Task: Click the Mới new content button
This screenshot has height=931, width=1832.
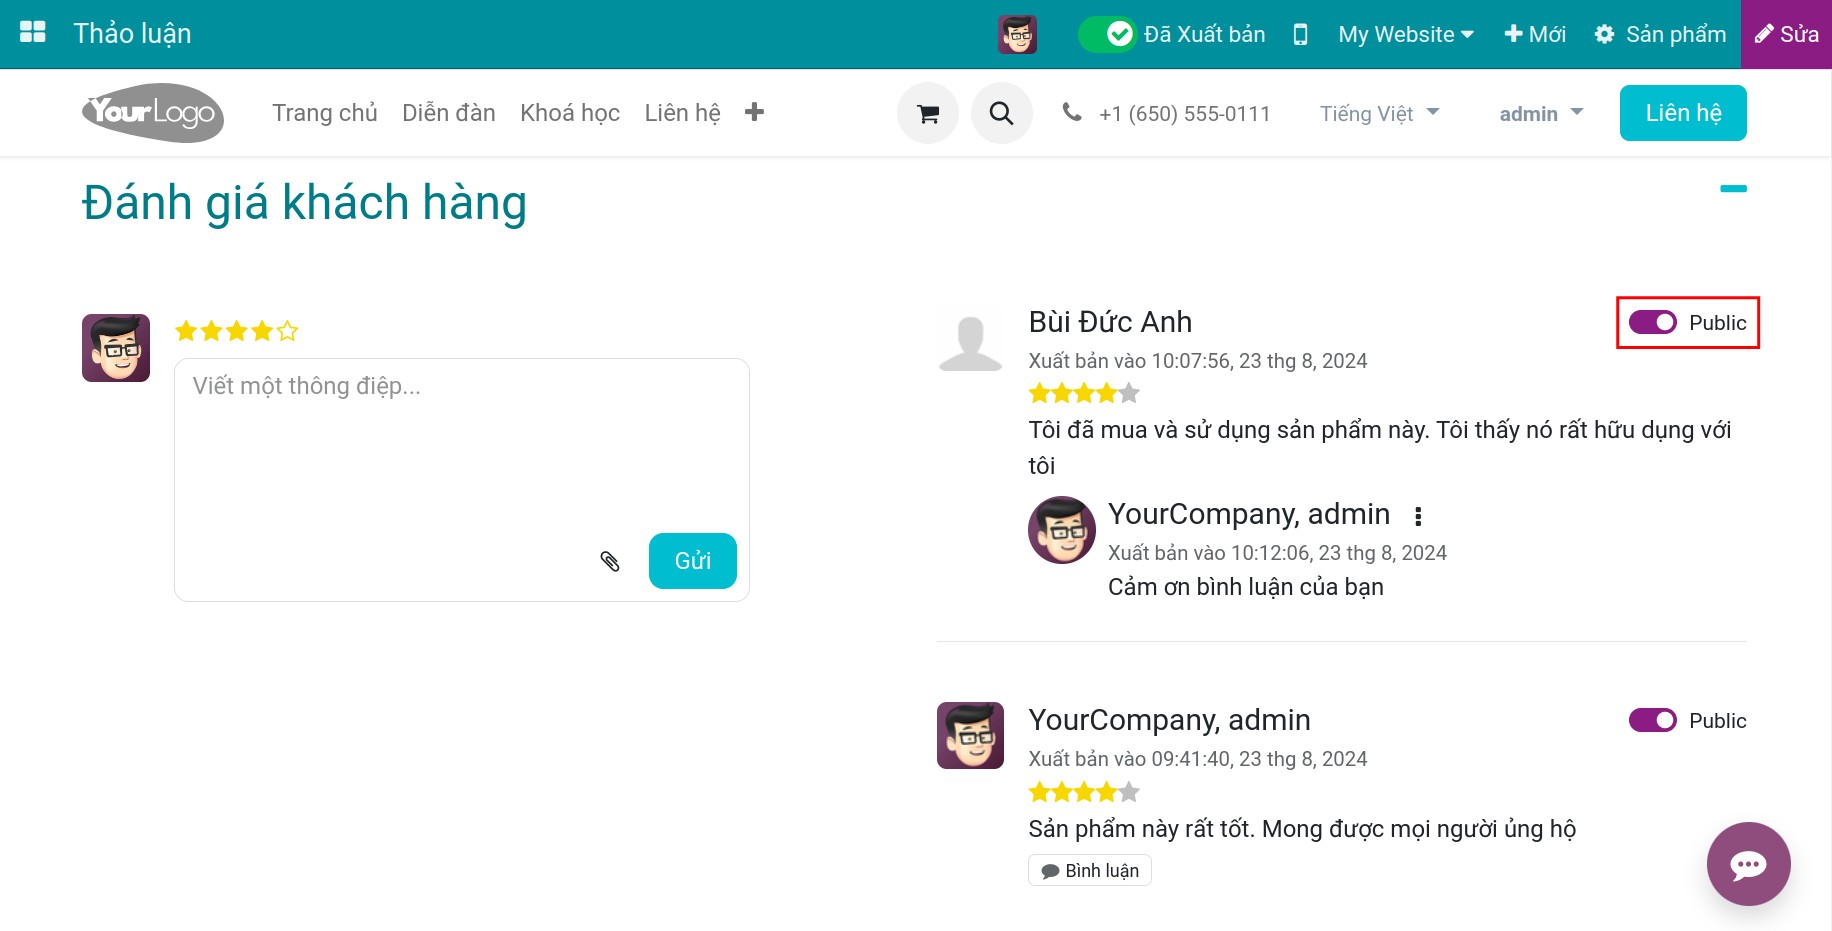Action: tap(1535, 34)
